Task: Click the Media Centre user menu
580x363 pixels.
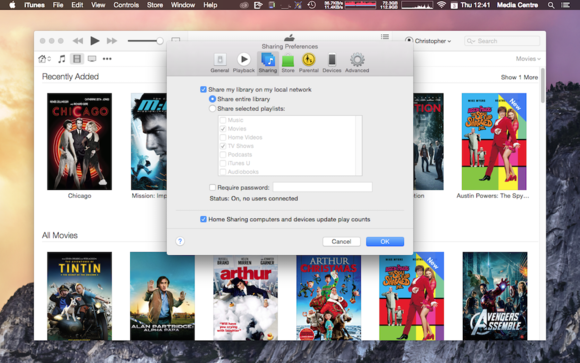Action: point(517,5)
